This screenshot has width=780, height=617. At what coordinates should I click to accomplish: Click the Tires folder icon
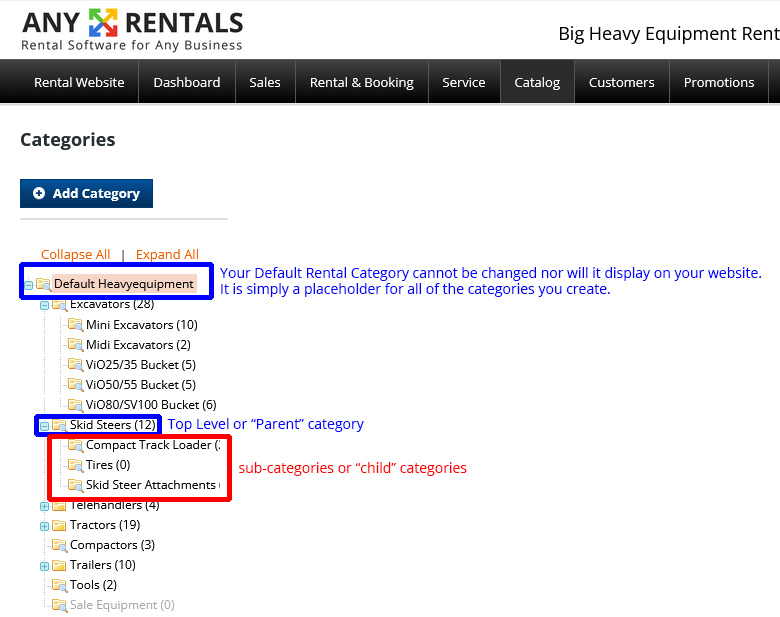(x=75, y=465)
